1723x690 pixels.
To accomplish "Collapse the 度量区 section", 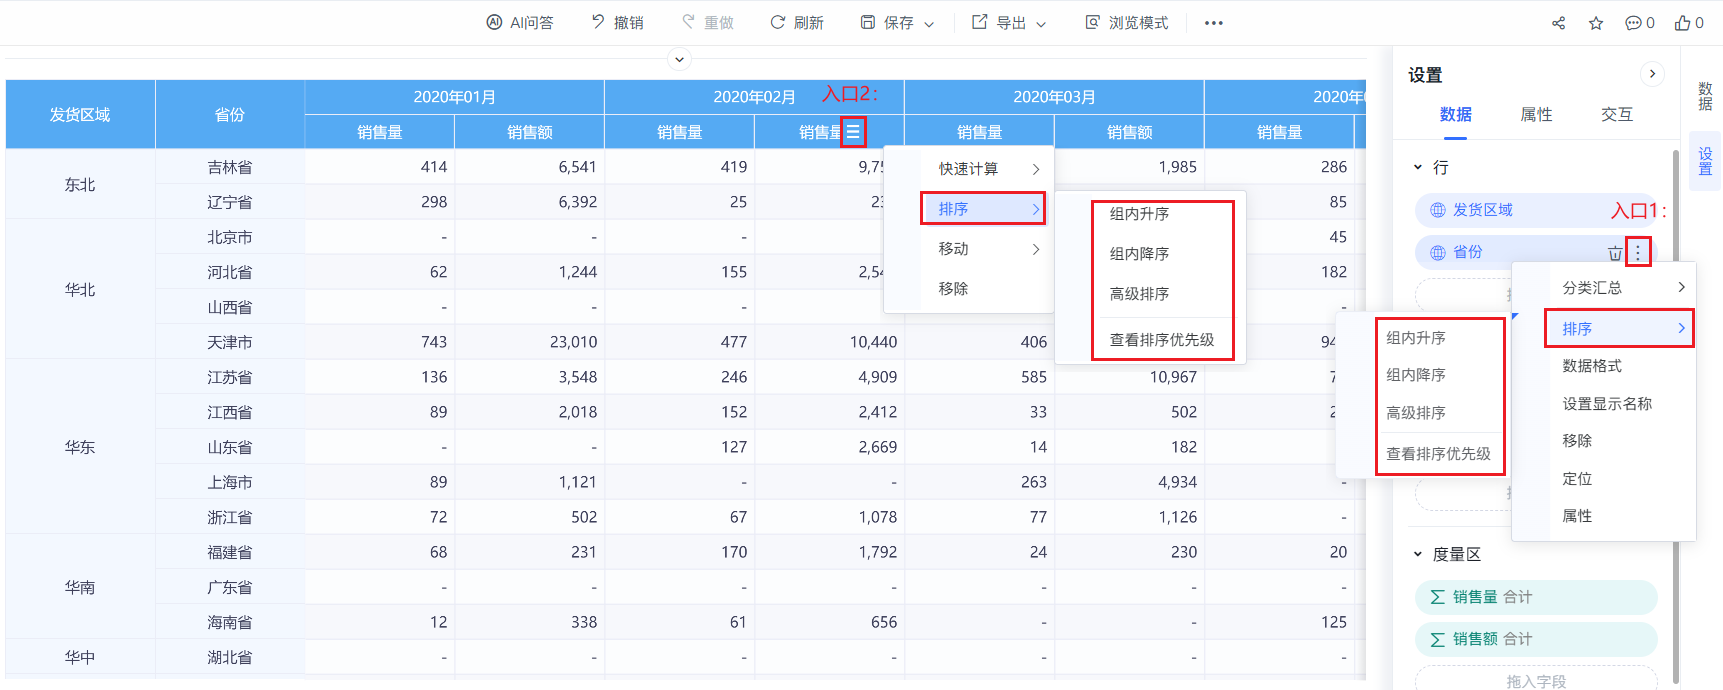I will [x=1418, y=554].
